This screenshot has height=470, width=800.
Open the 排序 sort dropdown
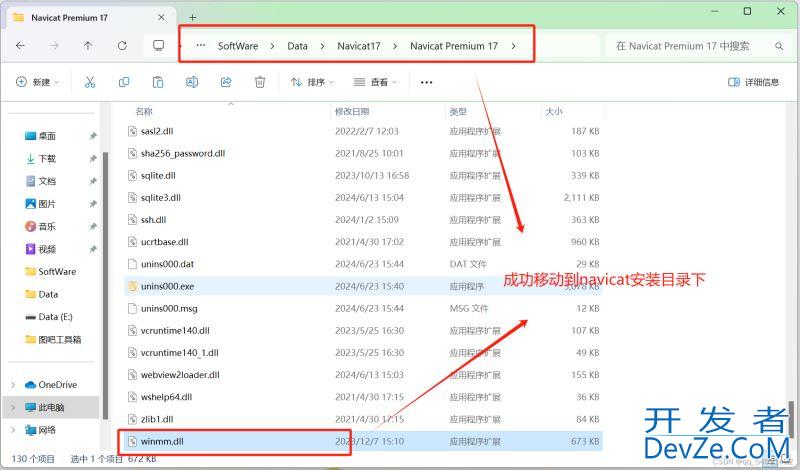[x=312, y=82]
